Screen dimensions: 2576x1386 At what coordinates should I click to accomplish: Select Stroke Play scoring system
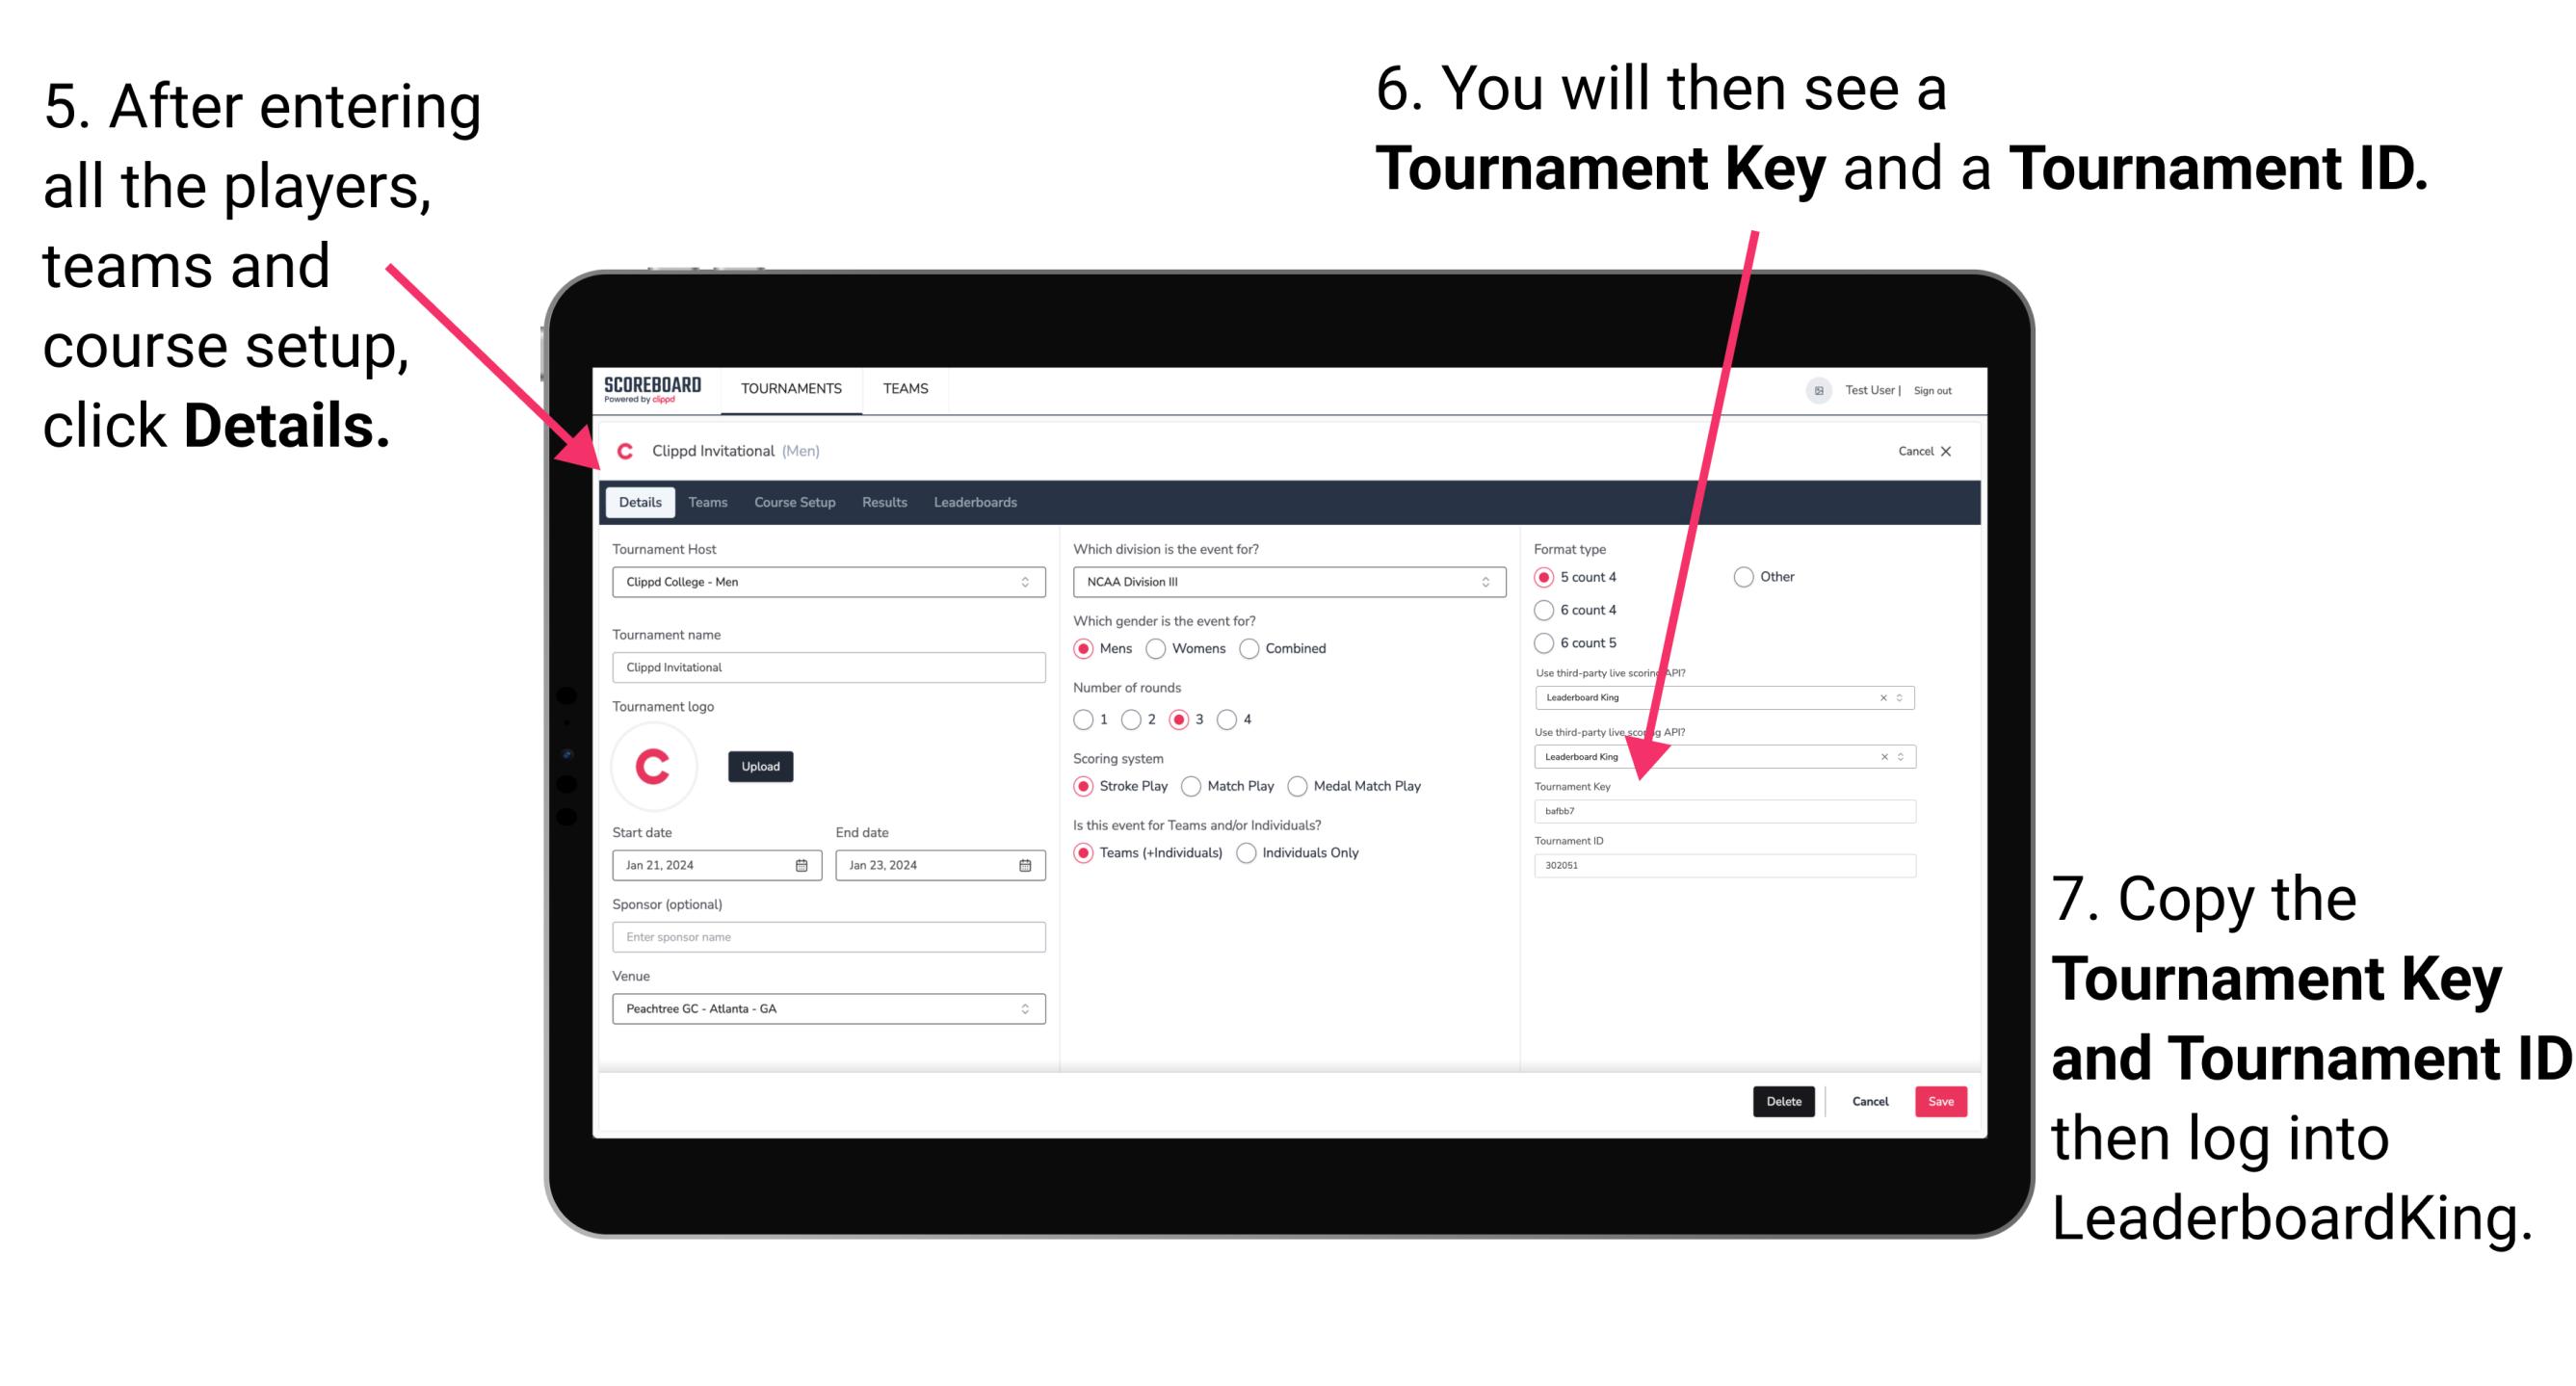(x=1084, y=785)
